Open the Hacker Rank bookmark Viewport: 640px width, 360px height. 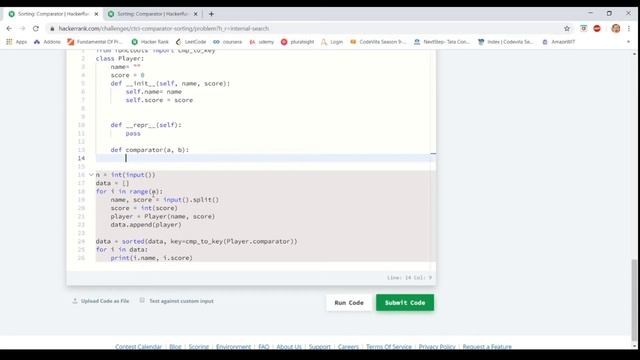click(x=150, y=42)
